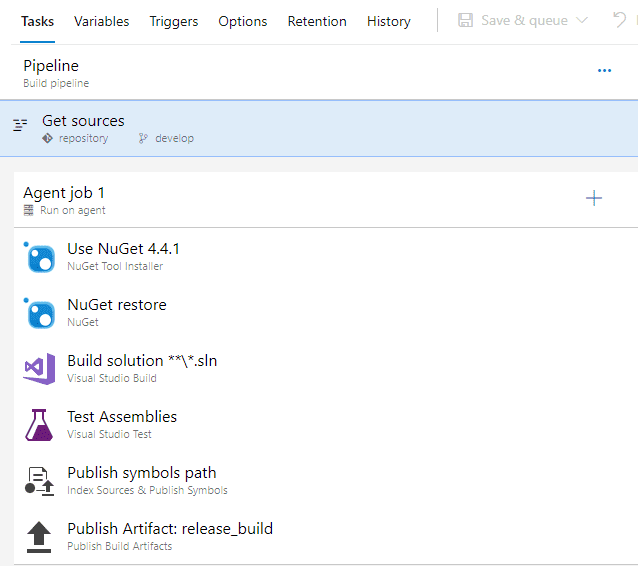
Task: Click the Test Assemblies flask icon
Action: click(39, 425)
